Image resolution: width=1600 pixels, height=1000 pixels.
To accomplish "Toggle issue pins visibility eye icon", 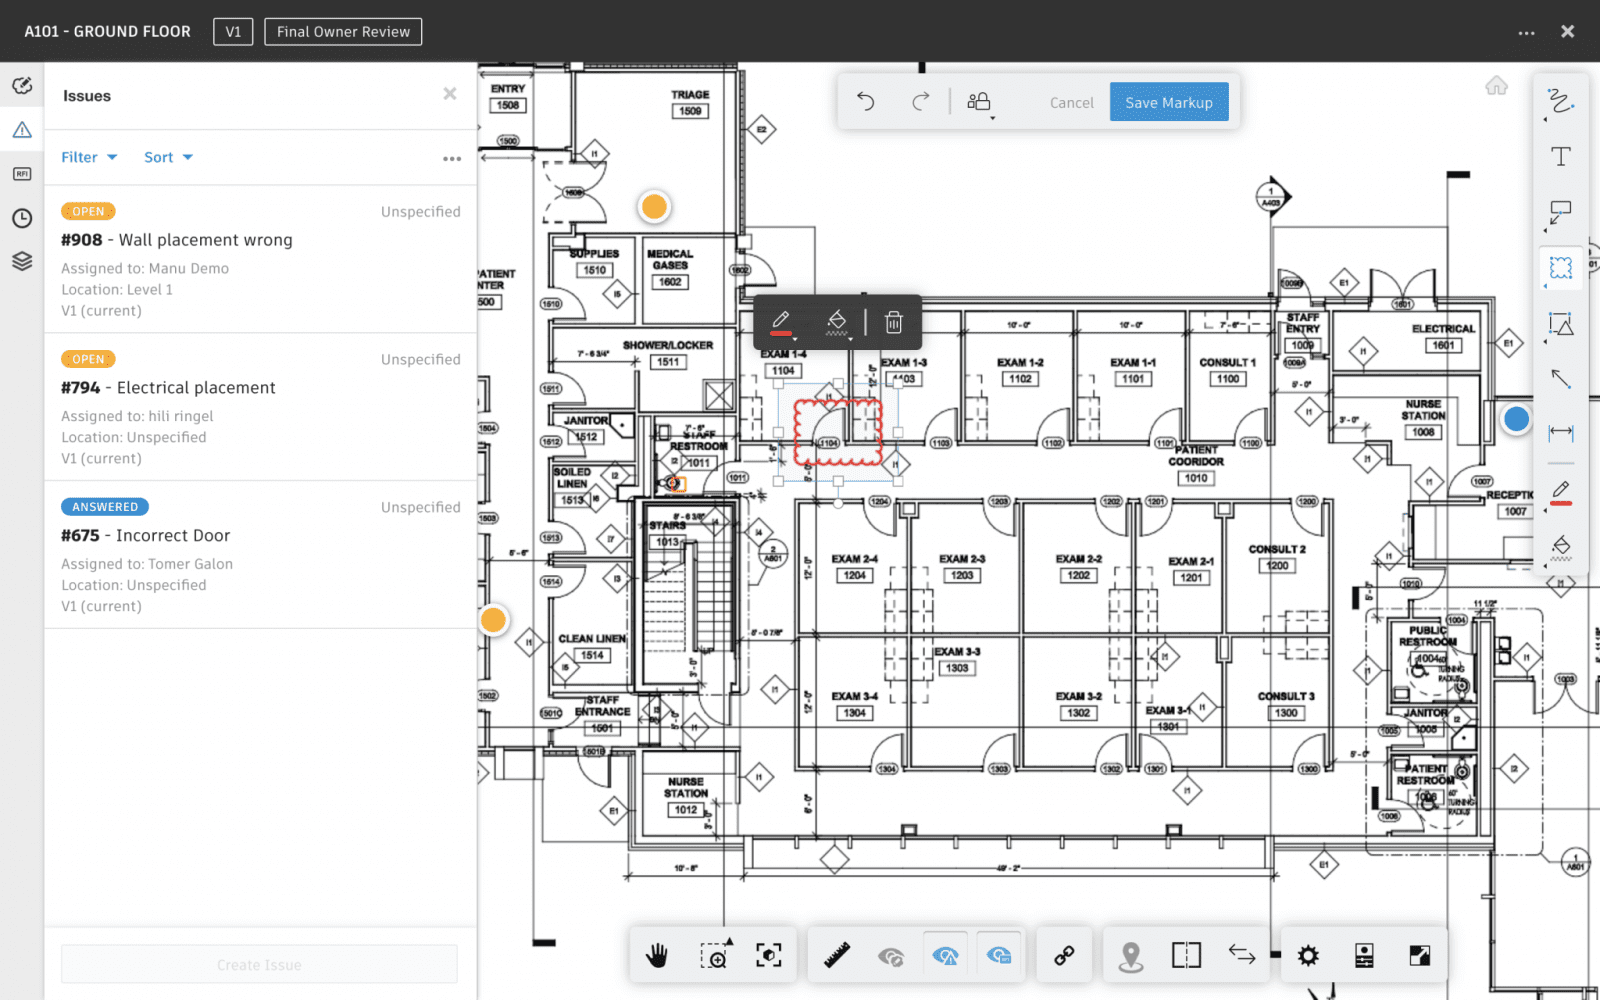I will (x=946, y=954).
